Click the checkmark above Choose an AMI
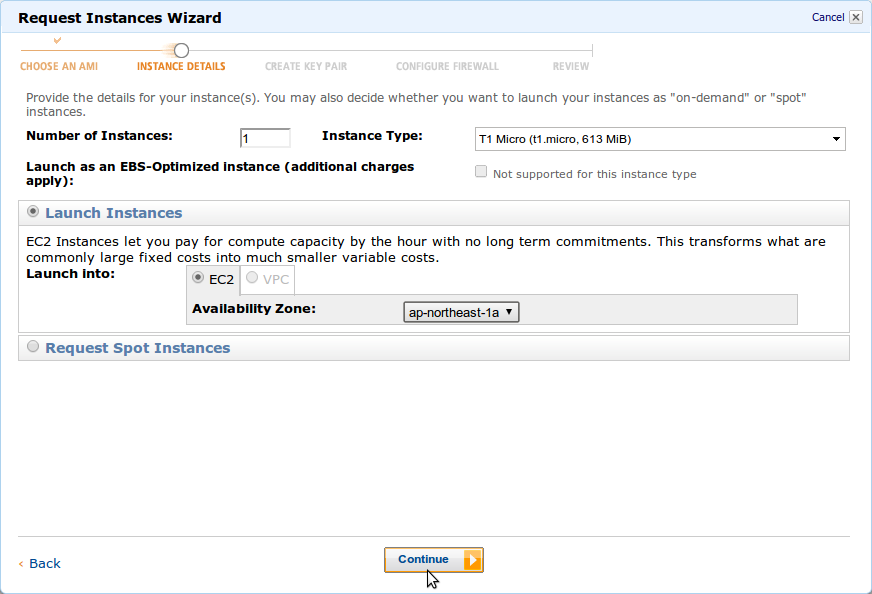The width and height of the screenshot is (872, 594). point(57,40)
